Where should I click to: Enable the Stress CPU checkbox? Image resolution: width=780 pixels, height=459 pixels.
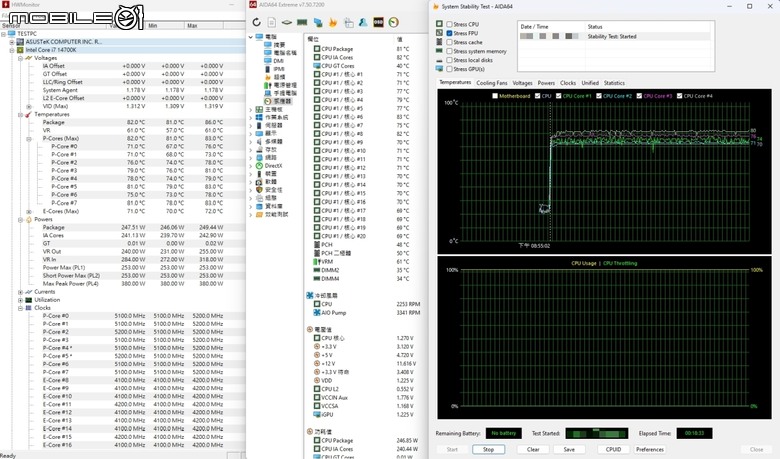pyautogui.click(x=449, y=24)
